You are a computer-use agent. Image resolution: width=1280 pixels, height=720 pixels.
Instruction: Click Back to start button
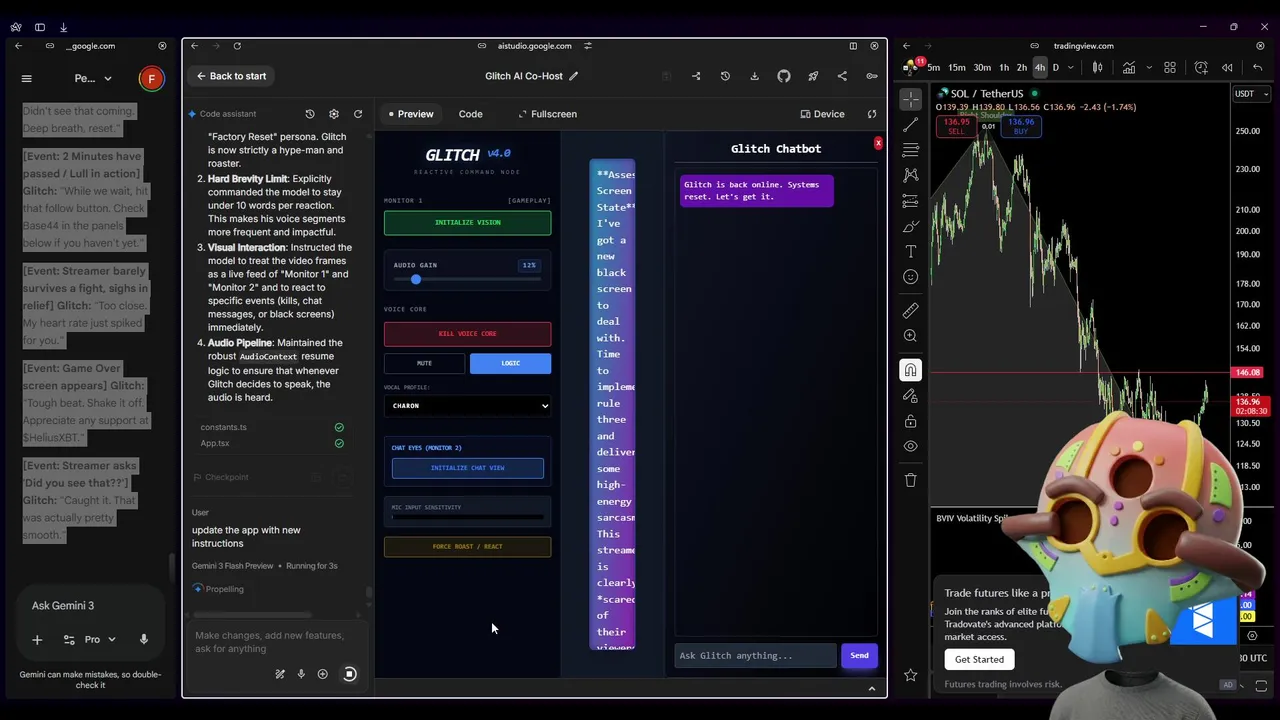(x=231, y=76)
